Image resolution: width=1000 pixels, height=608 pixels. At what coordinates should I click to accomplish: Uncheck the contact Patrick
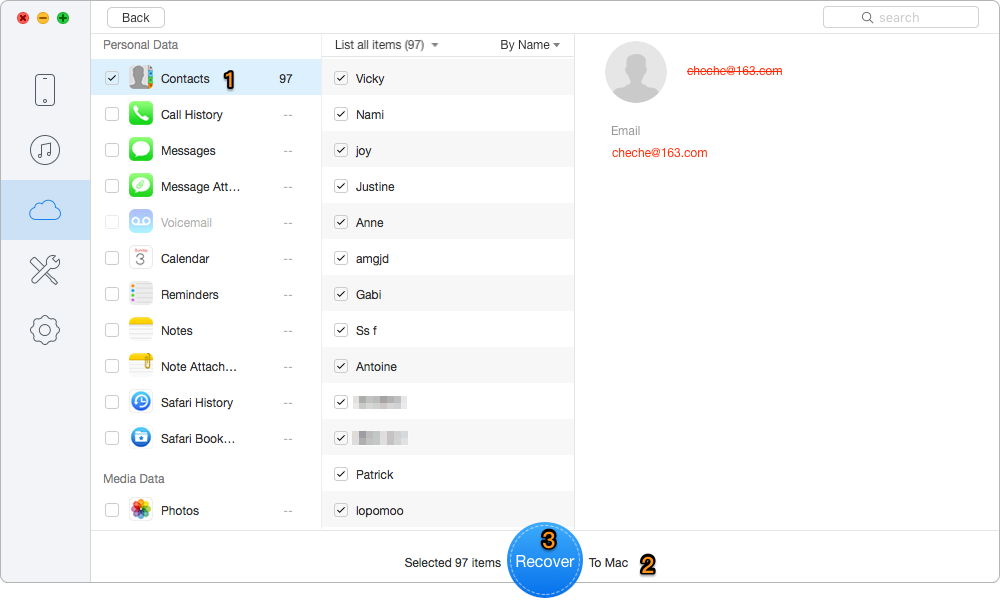pos(341,474)
